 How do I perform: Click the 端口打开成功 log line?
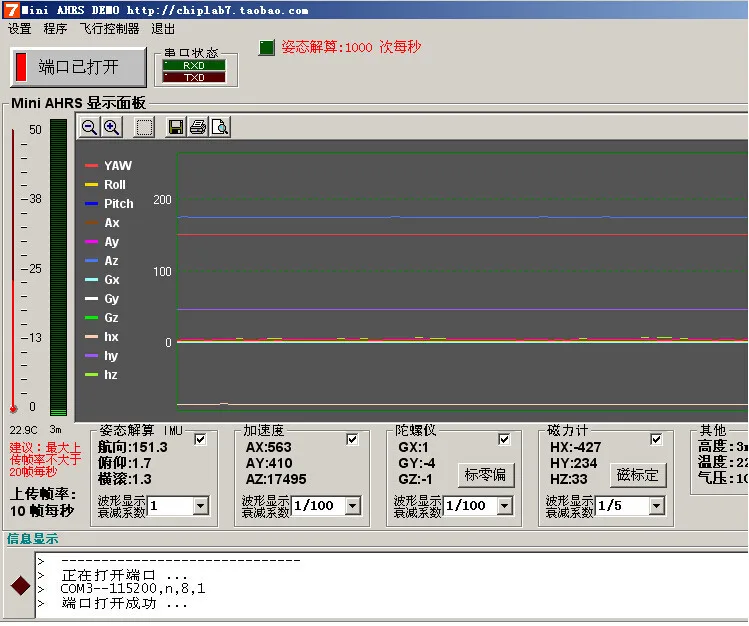coord(124,604)
